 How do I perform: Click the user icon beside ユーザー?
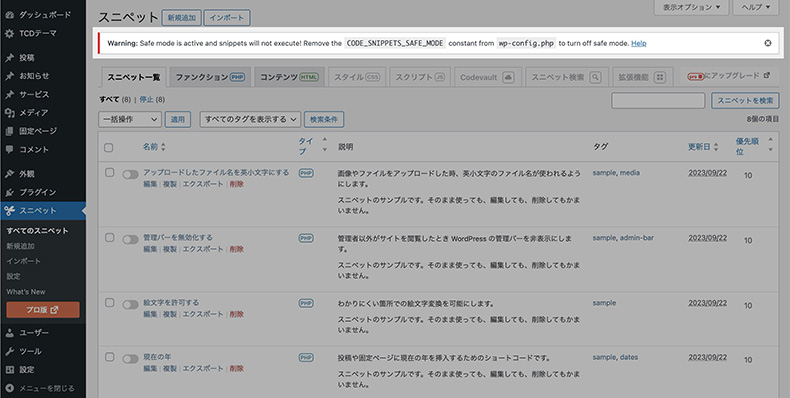click(x=10, y=333)
